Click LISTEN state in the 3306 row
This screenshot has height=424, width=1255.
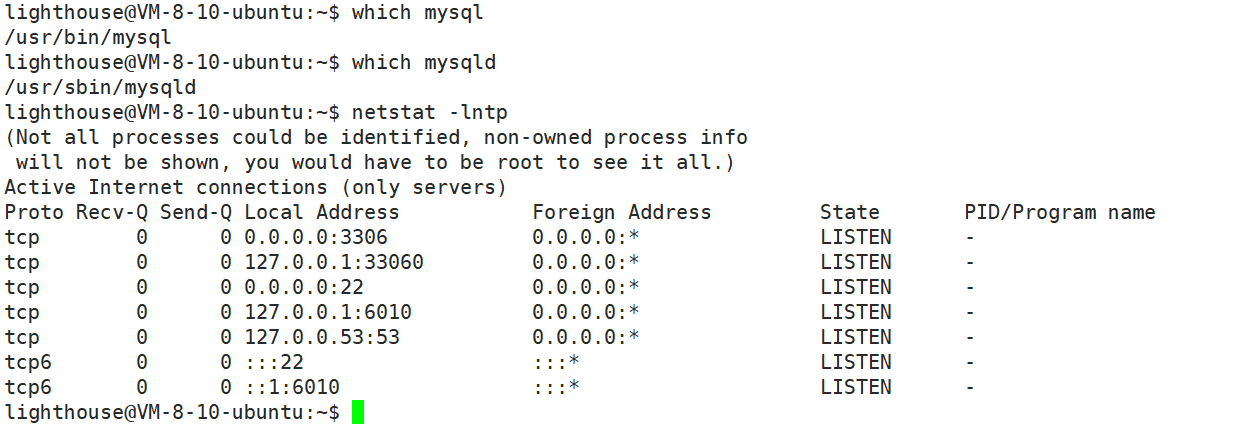pos(856,237)
